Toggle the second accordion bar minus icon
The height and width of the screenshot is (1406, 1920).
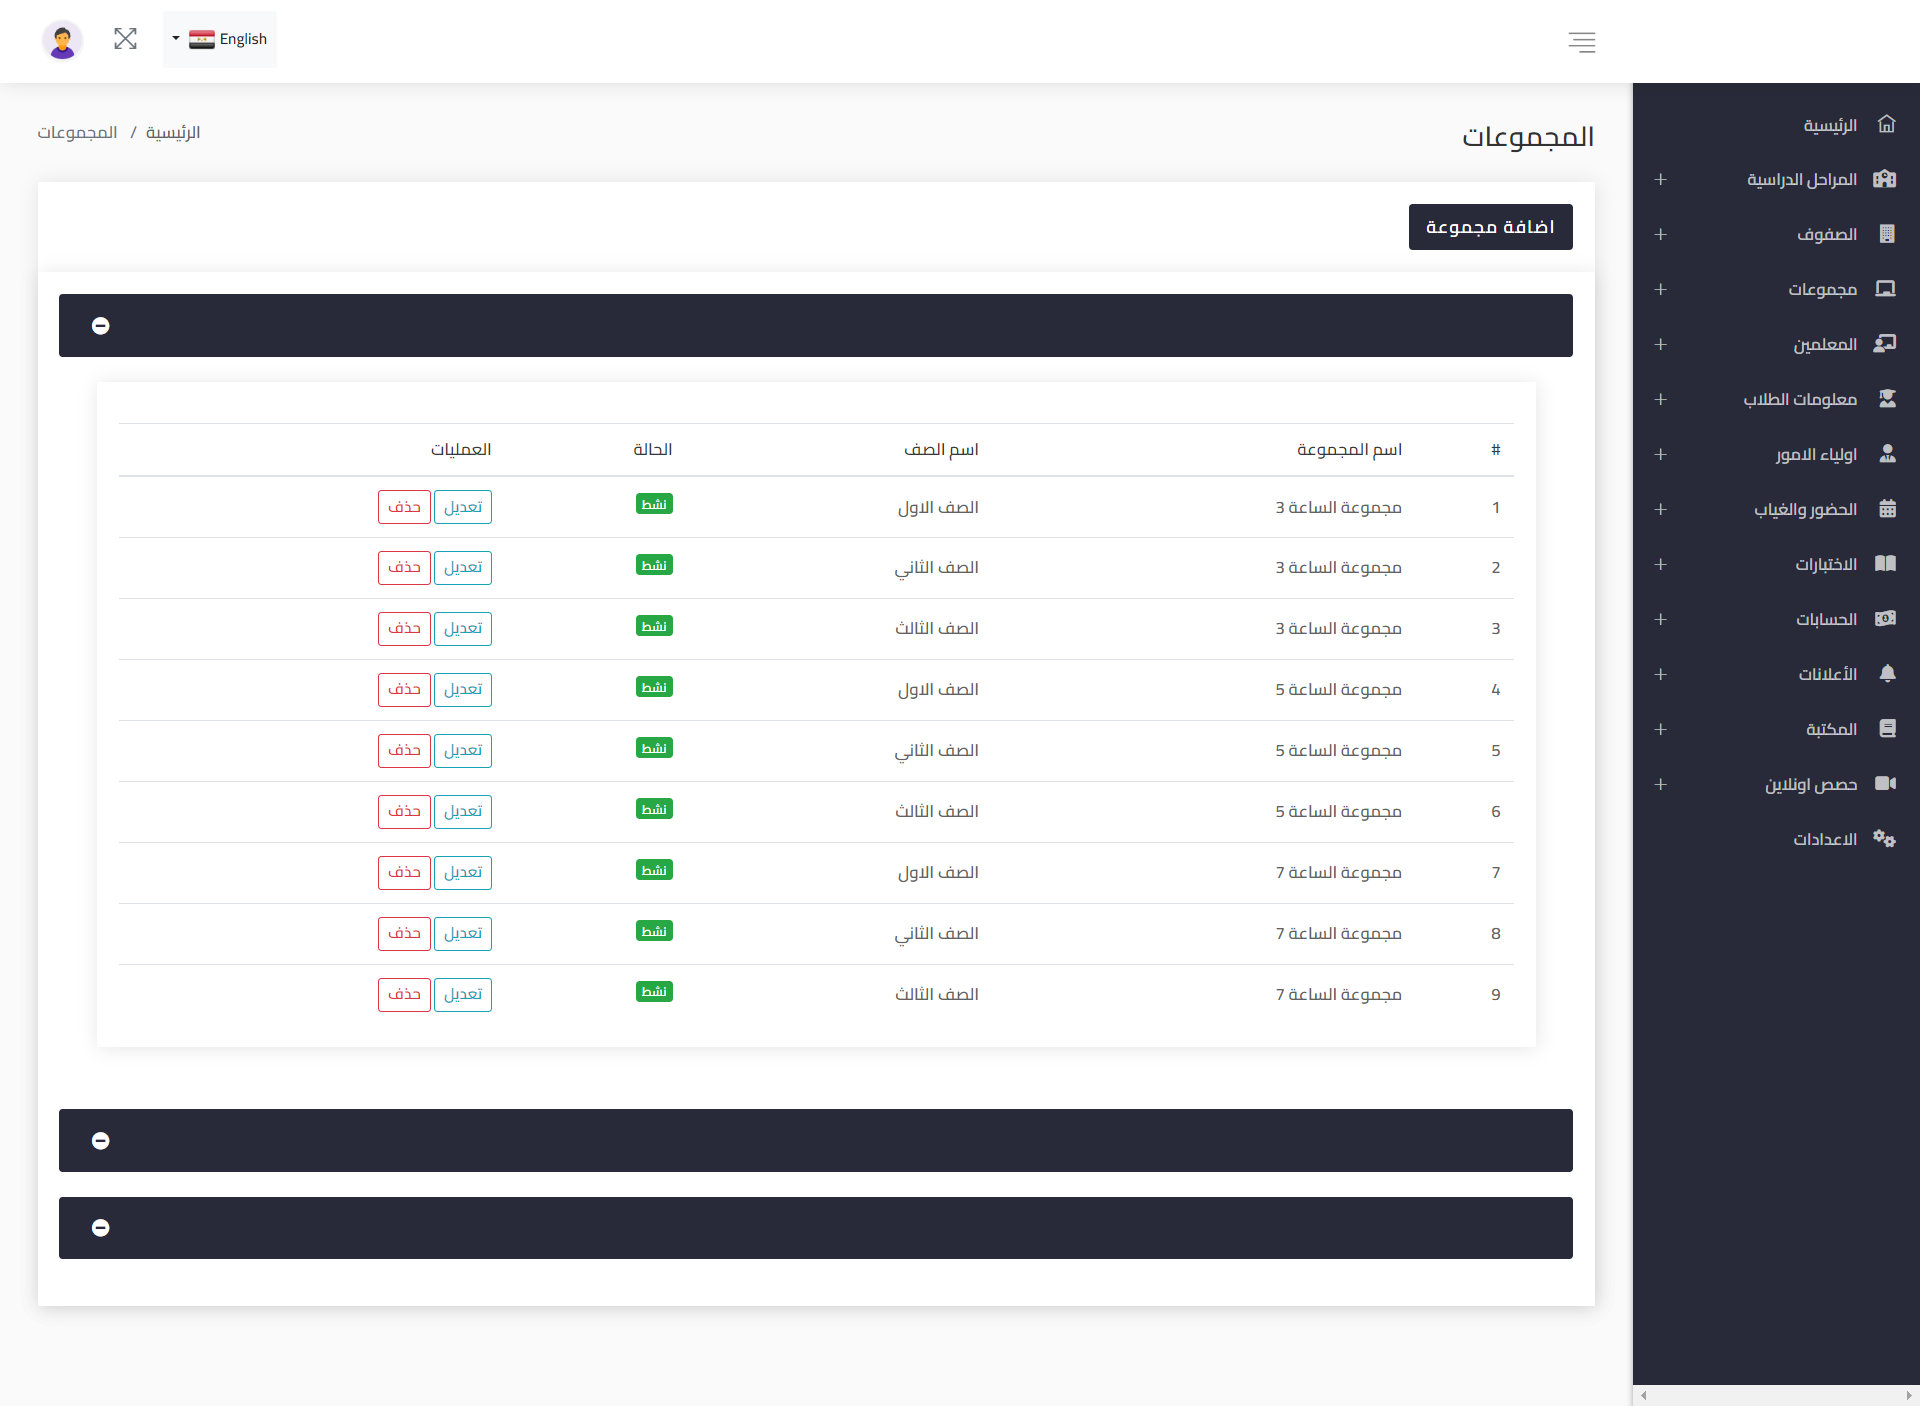tap(101, 1141)
